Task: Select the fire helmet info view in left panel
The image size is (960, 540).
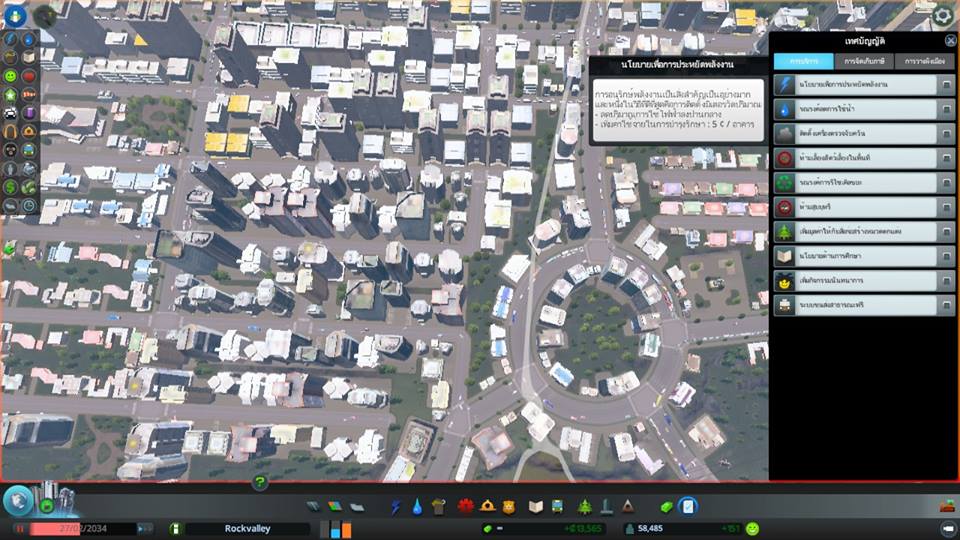Action: point(29,131)
